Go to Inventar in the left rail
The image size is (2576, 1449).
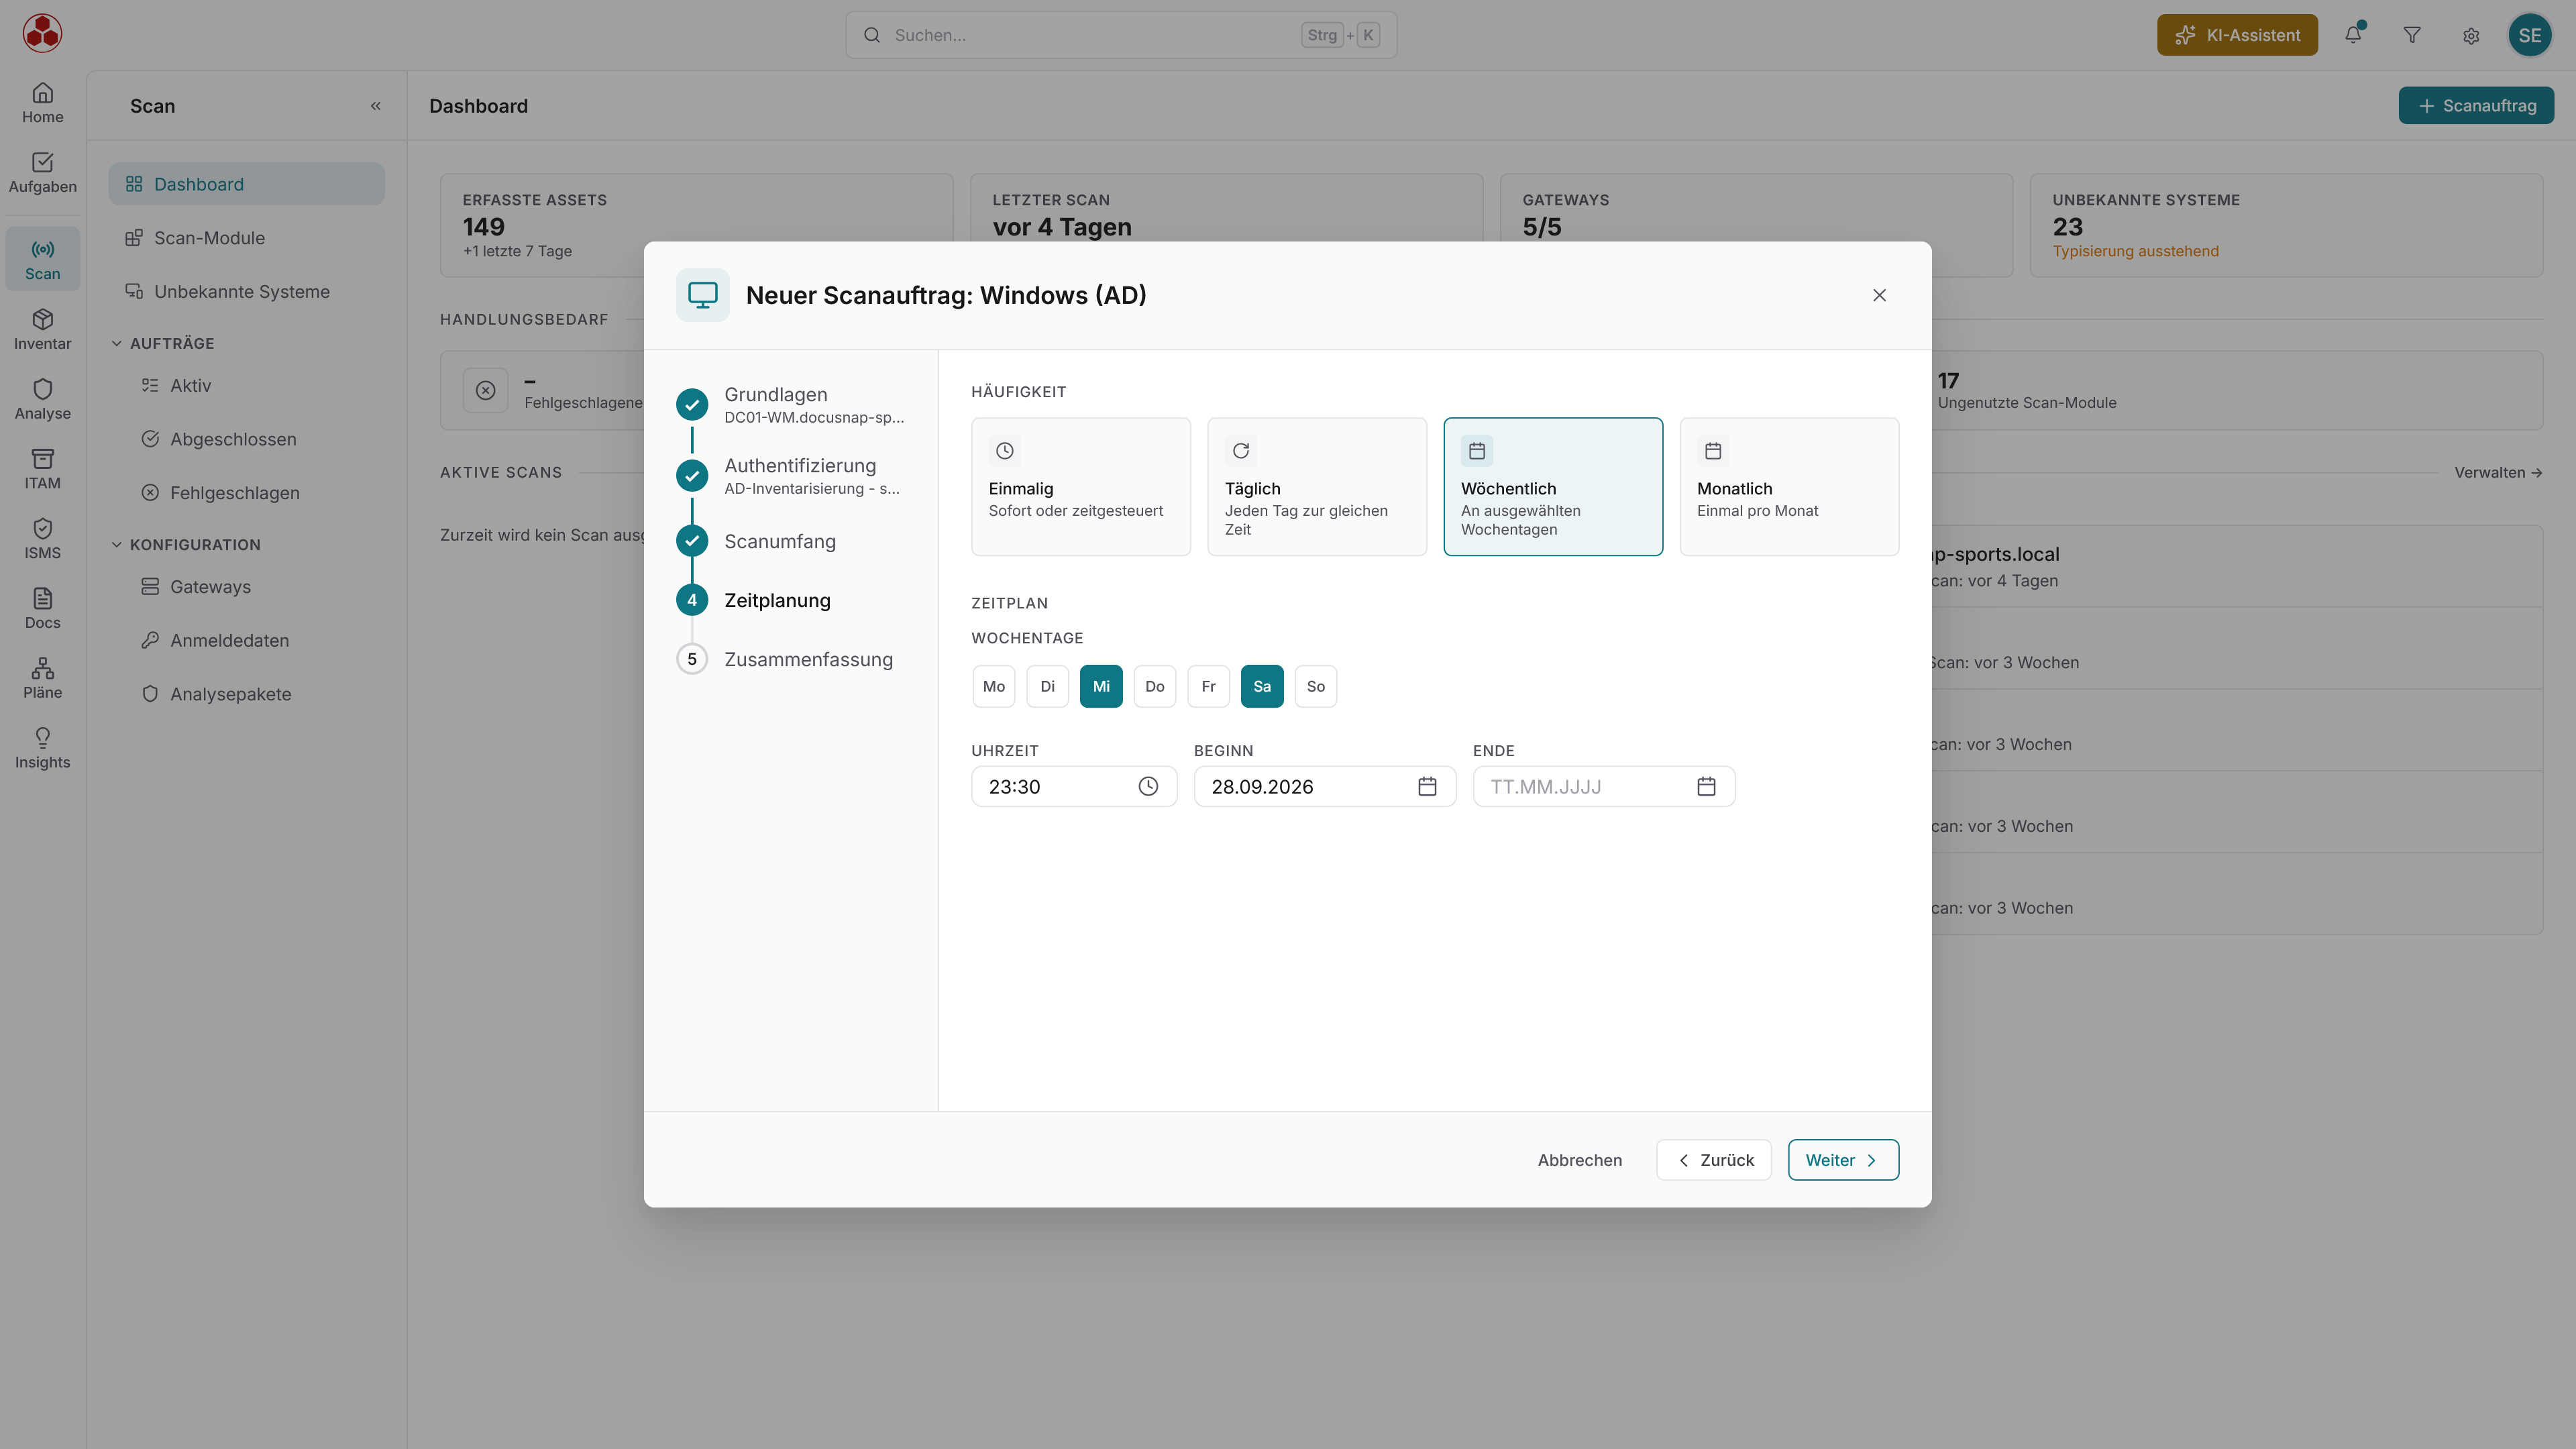(42, 330)
